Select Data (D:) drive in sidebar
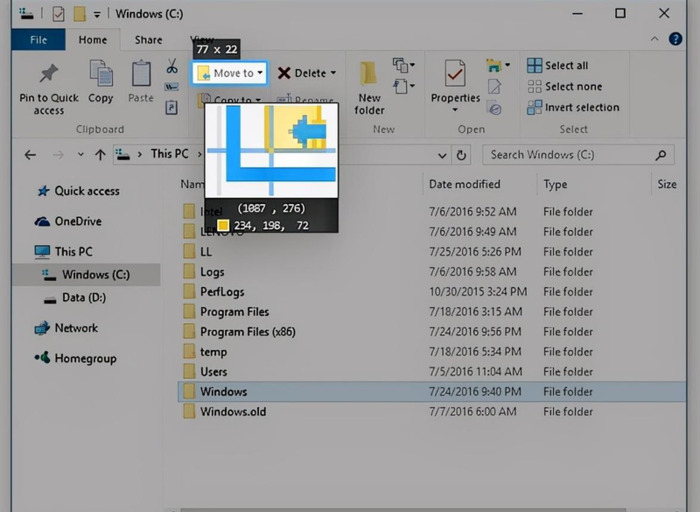This screenshot has height=512, width=700. coord(83,298)
